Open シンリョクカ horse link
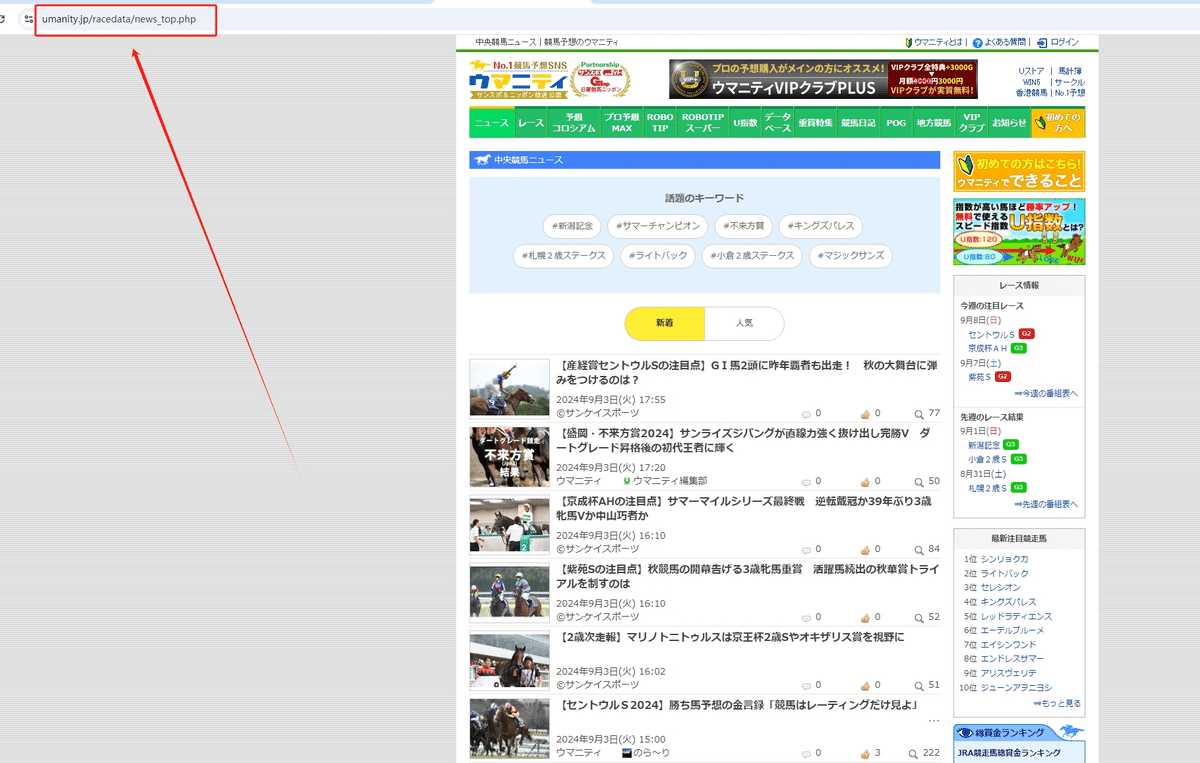Viewport: 1200px width, 763px height. click(1004, 559)
